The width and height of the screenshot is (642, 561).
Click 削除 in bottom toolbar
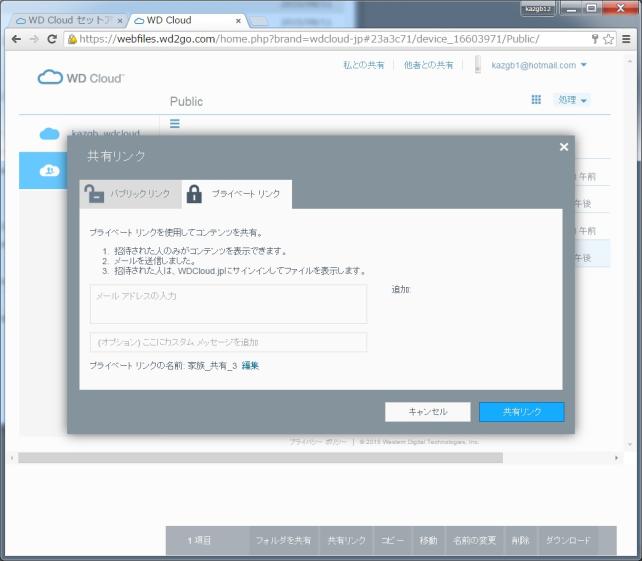point(521,541)
